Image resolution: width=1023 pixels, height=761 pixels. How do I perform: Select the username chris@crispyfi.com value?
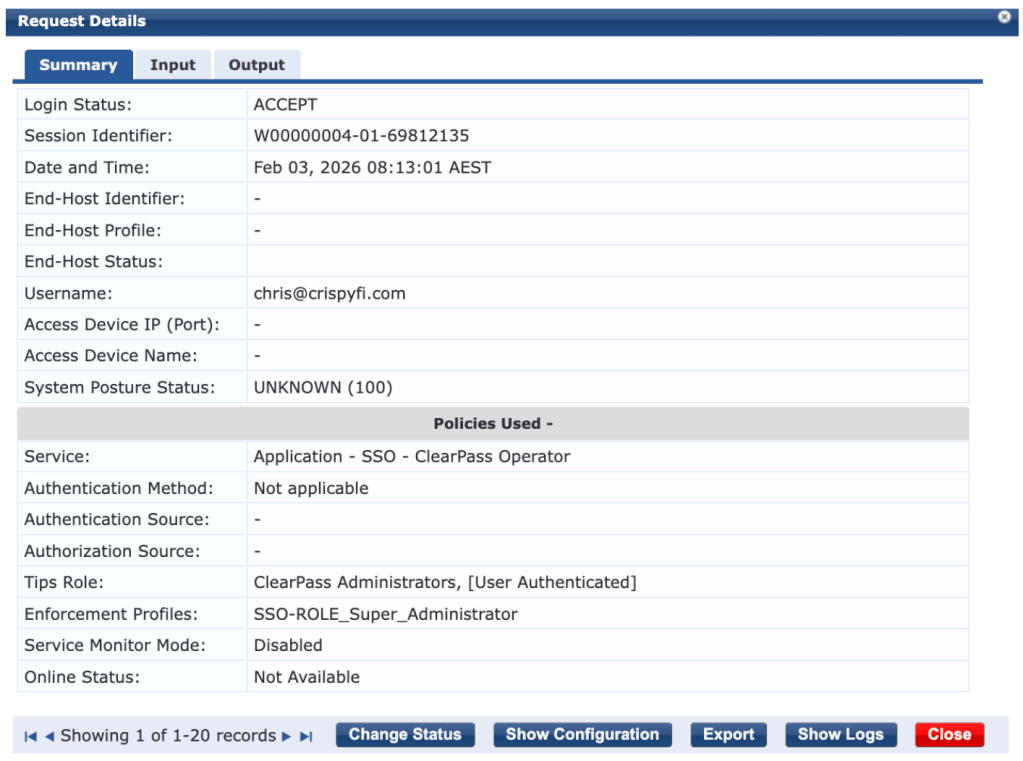tap(329, 294)
